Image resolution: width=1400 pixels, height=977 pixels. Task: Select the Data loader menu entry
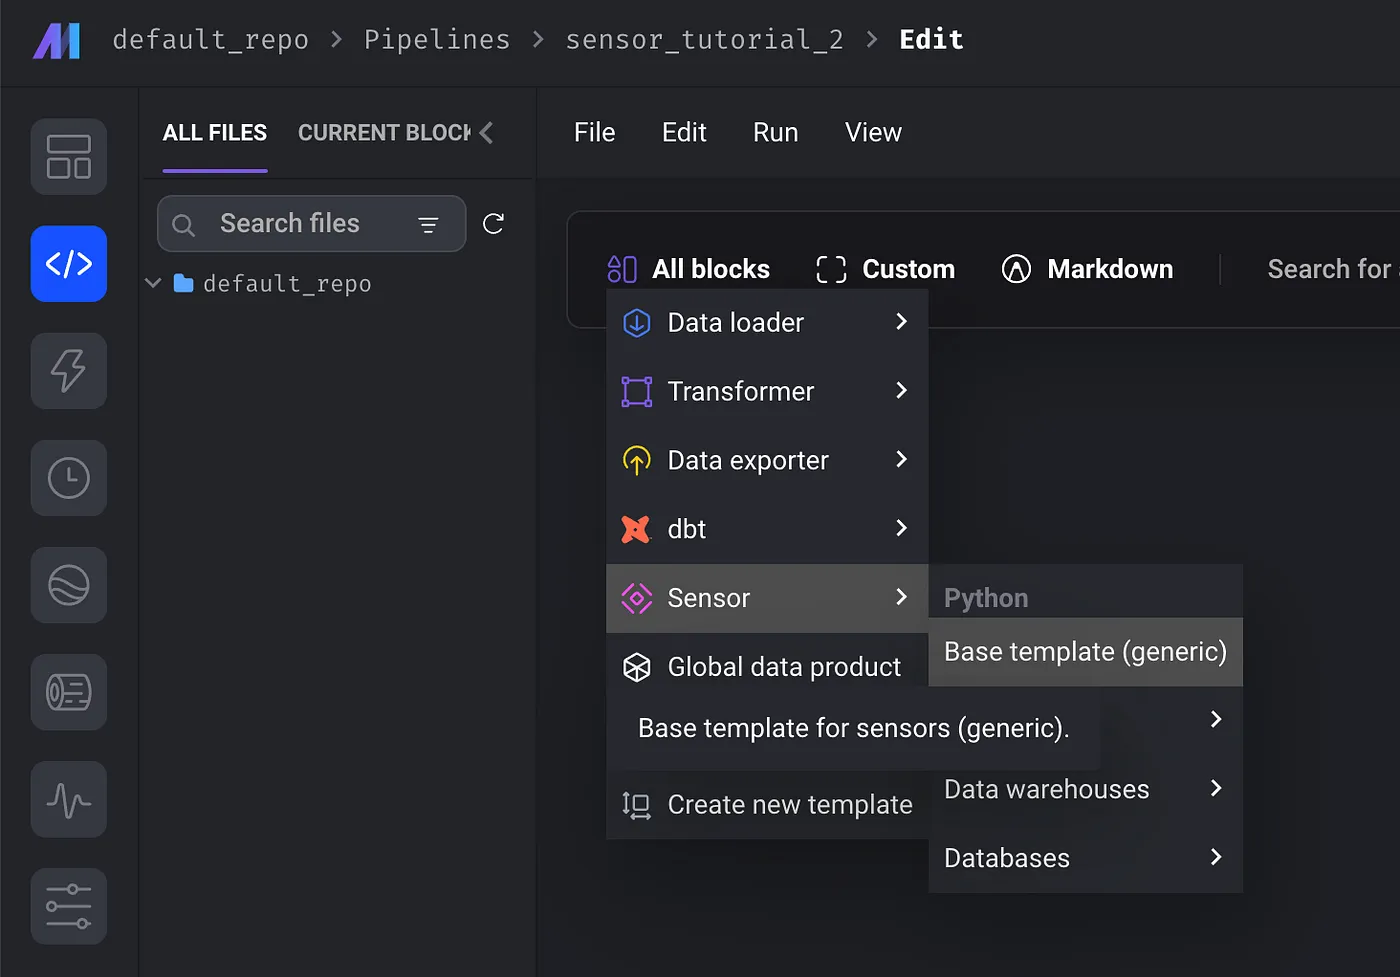pos(767,323)
